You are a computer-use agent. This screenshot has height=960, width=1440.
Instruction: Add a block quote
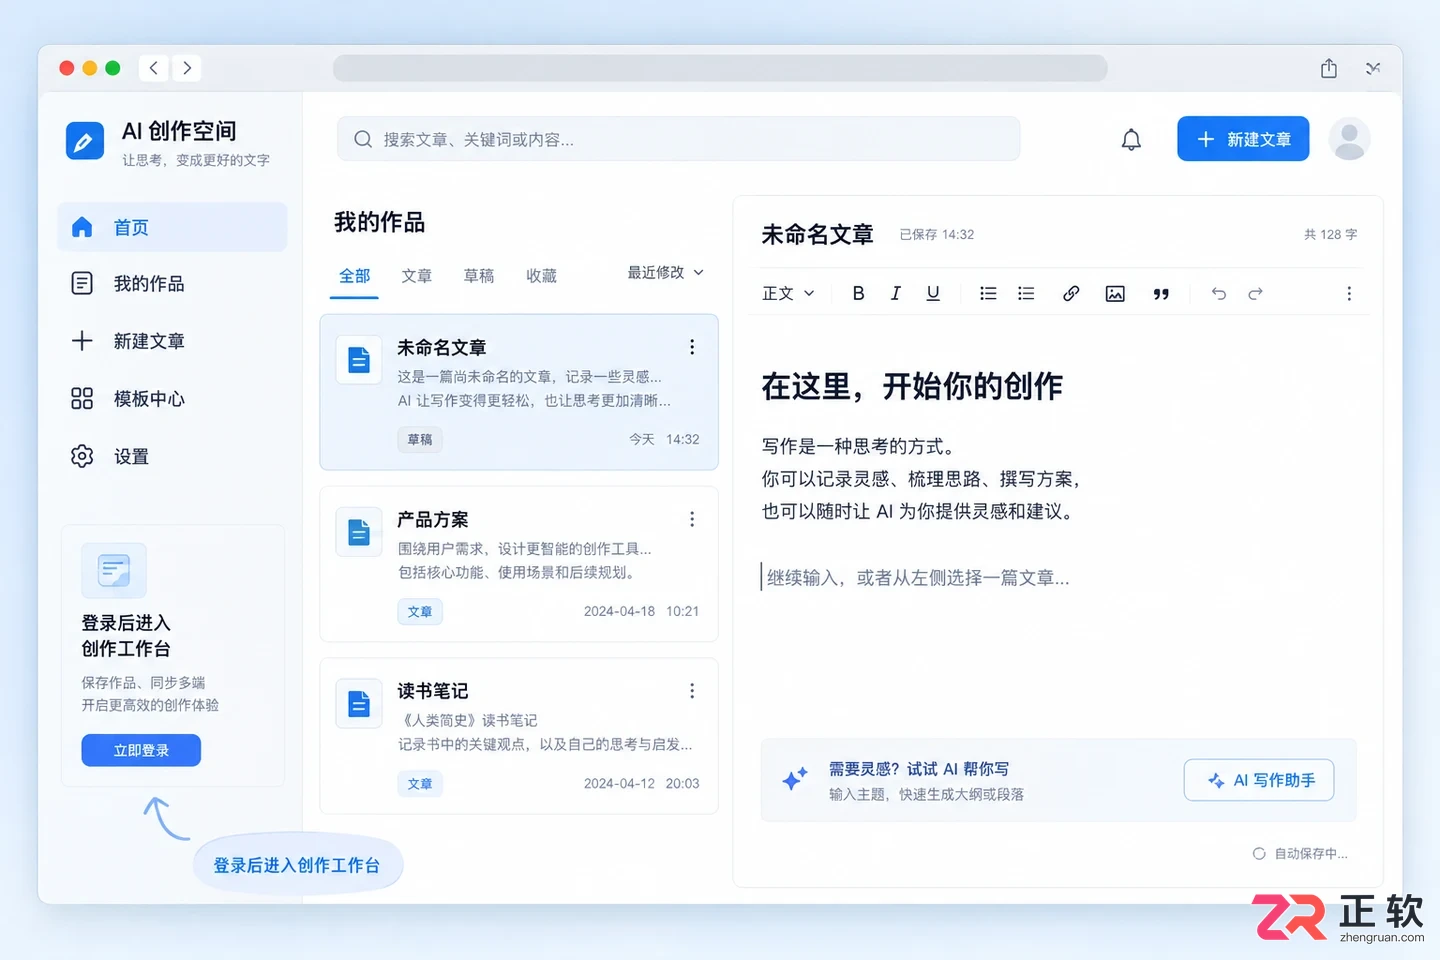(x=1161, y=294)
